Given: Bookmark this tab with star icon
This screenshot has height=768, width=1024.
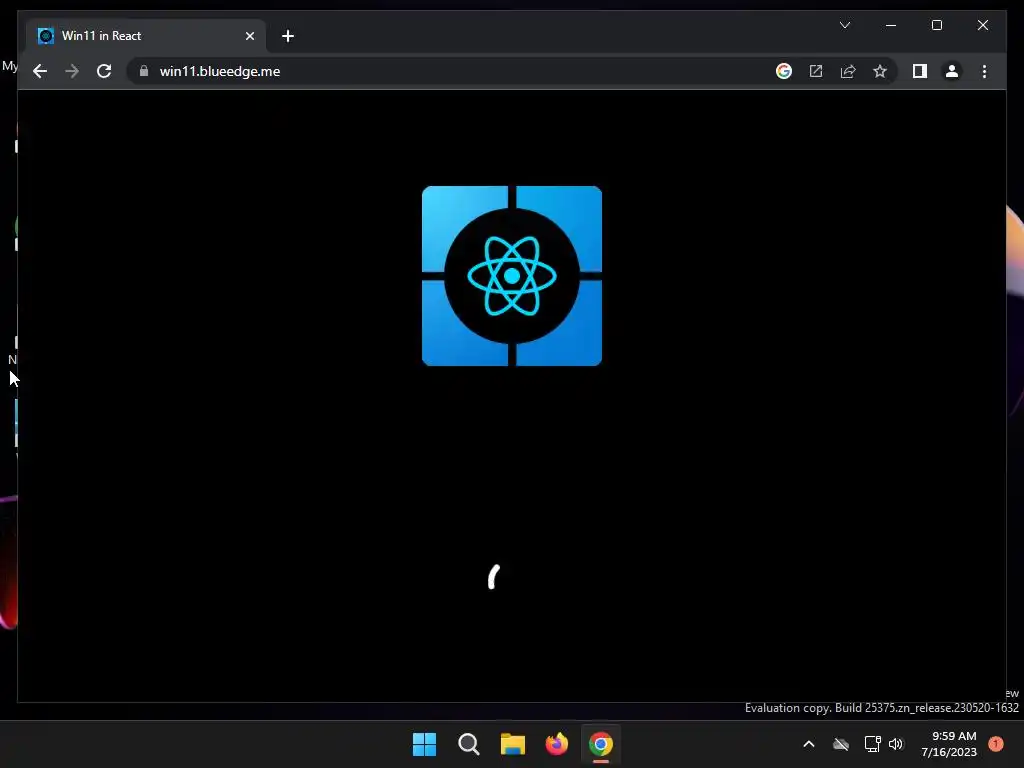Looking at the screenshot, I should (880, 71).
